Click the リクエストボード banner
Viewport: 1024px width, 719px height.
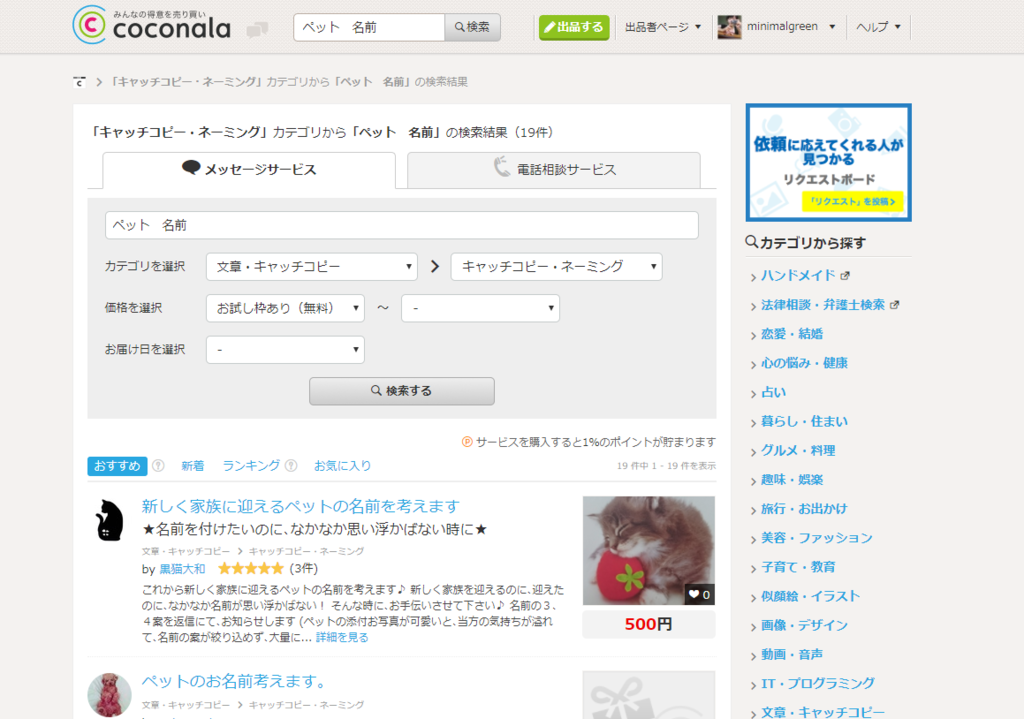[828, 162]
